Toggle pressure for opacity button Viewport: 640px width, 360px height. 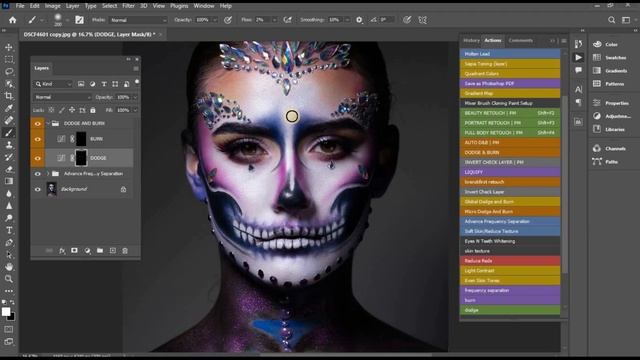(228, 20)
